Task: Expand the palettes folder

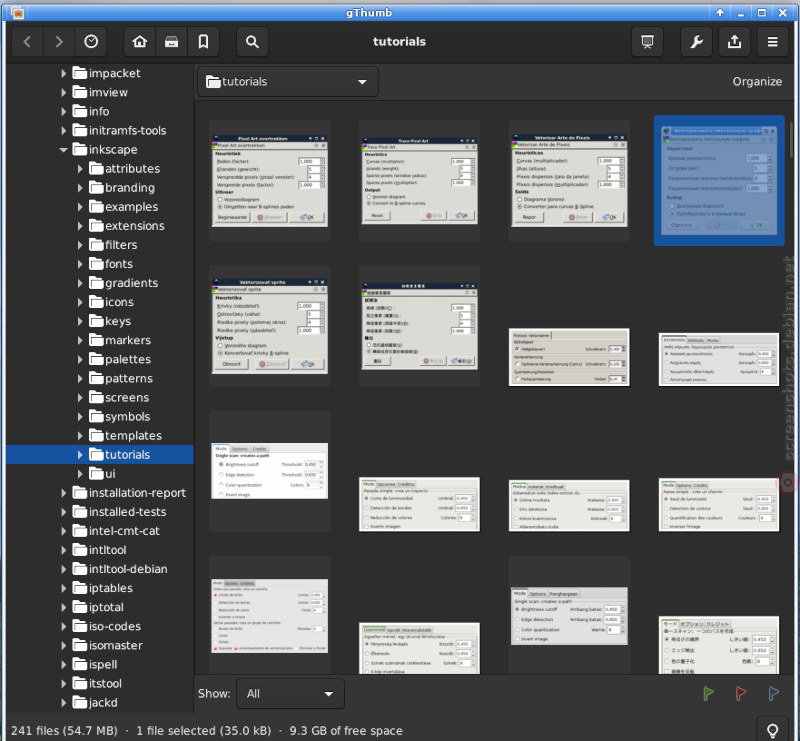Action: (80, 359)
